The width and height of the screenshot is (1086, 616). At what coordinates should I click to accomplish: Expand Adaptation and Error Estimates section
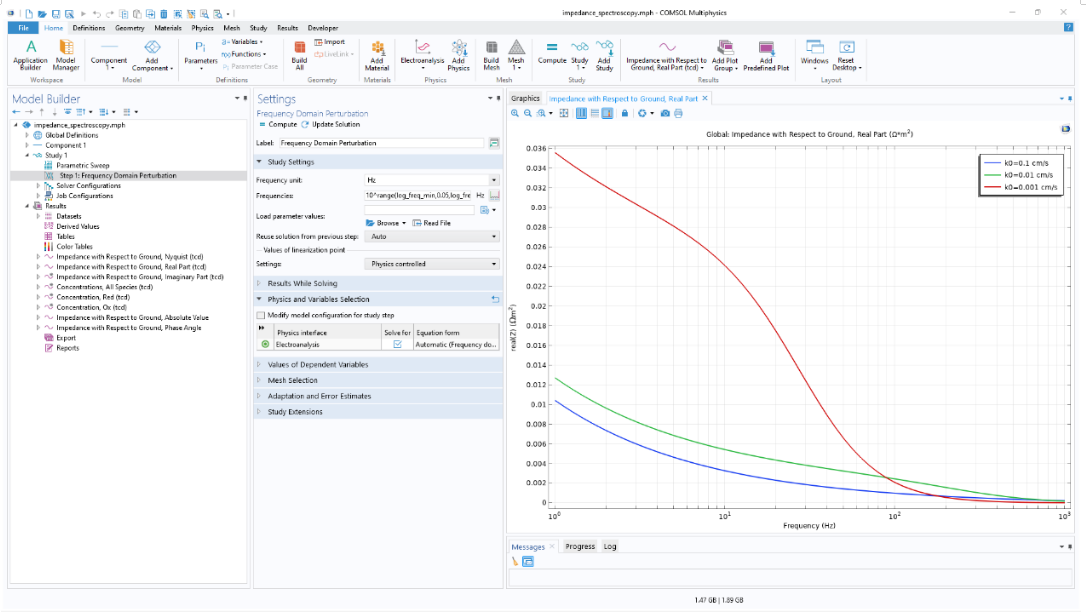tap(259, 396)
